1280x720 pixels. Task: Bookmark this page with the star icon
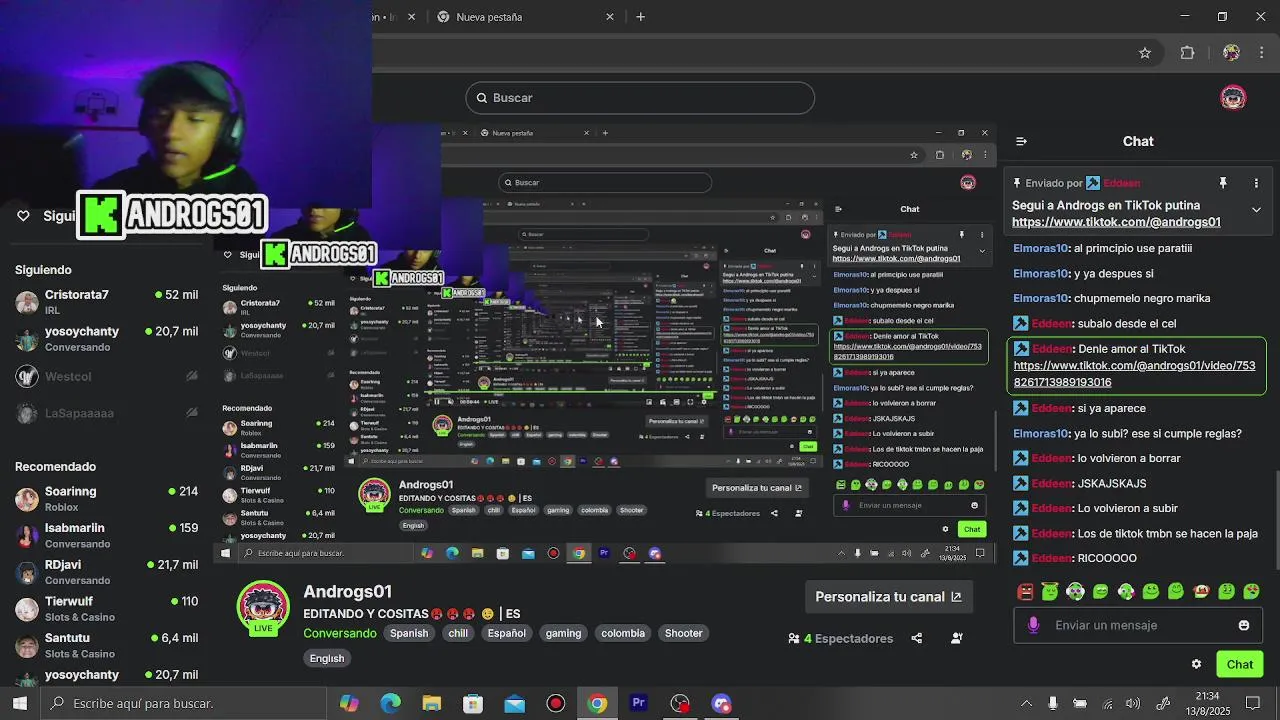[x=1145, y=53]
